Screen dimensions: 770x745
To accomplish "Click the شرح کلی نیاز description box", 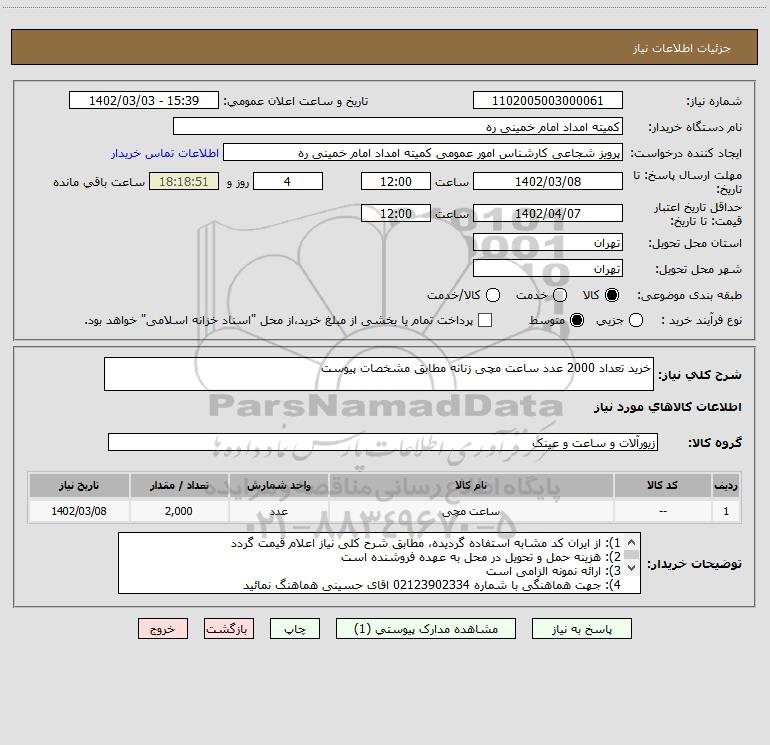I will [379, 374].
